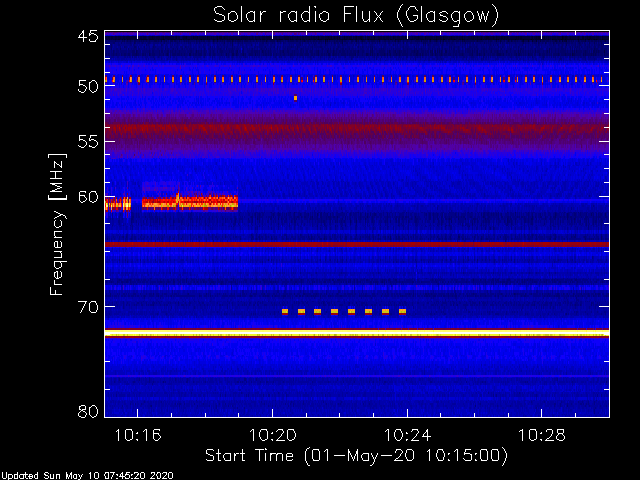
Task: Click the 'Updated Sun May 10 07:45:20 2020' timestamp
Action: [x=87, y=476]
